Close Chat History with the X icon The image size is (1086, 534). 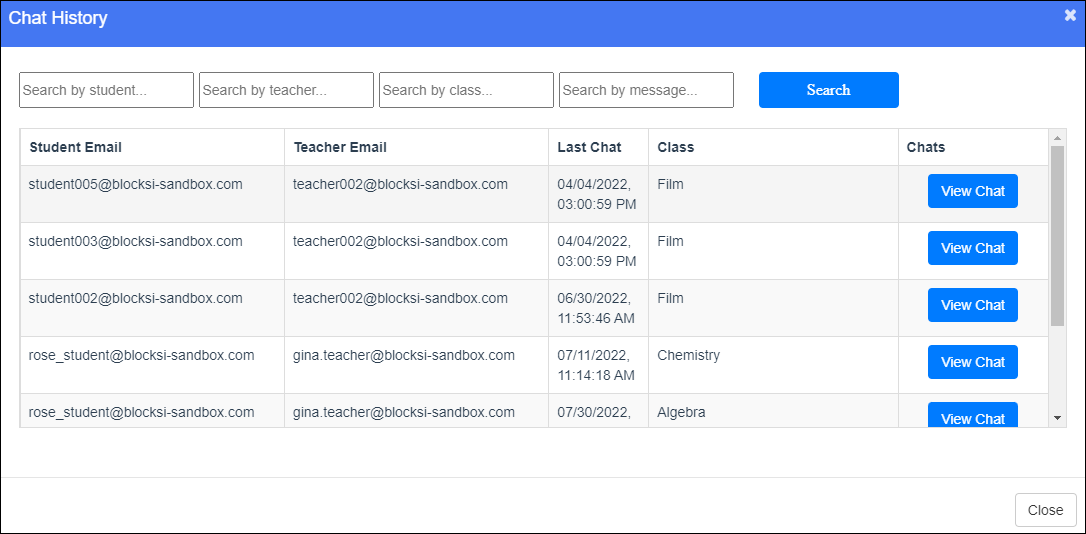1070,16
